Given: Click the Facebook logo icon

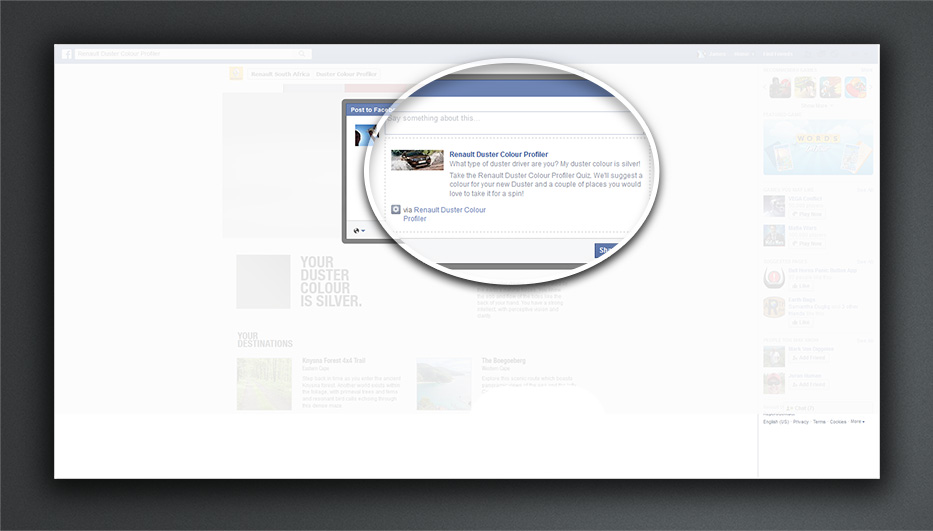Looking at the screenshot, I should click(x=66, y=54).
